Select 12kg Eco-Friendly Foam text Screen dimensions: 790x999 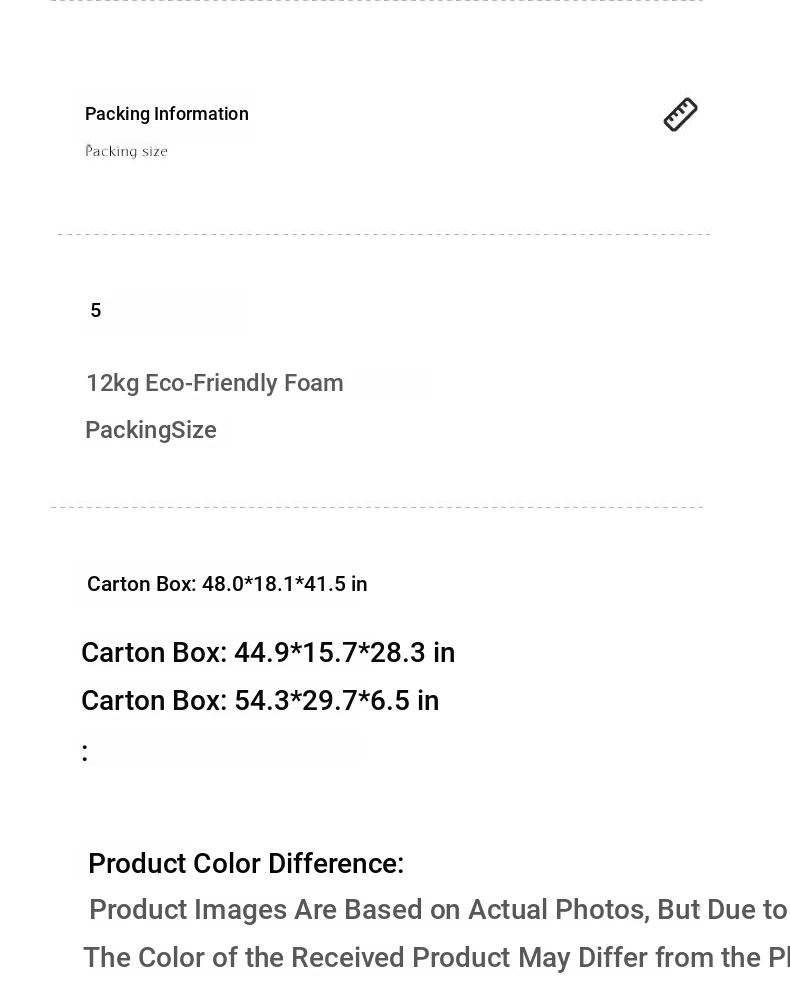click(x=215, y=383)
